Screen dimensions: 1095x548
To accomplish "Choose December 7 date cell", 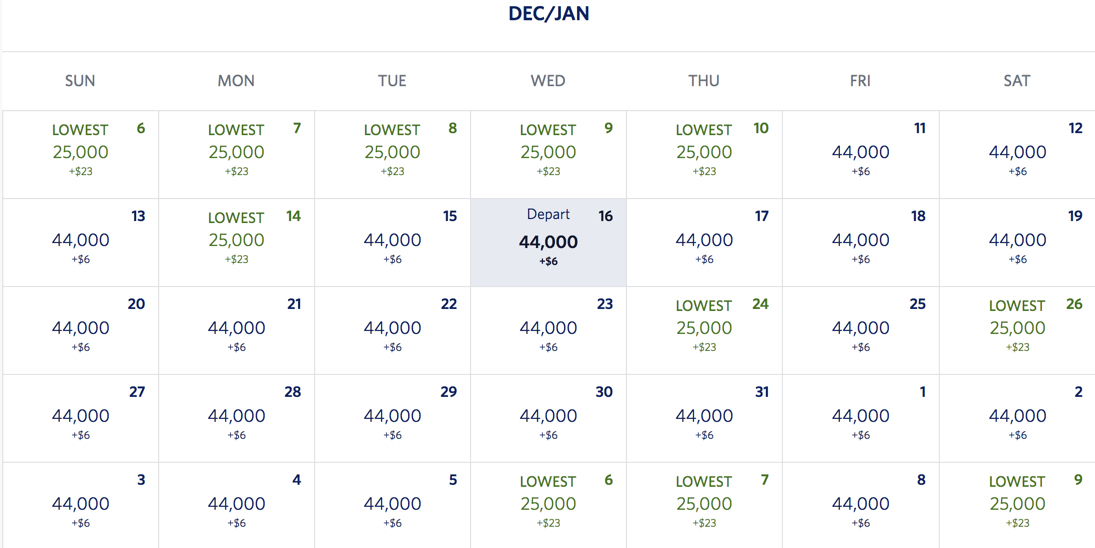I will tap(236, 154).
